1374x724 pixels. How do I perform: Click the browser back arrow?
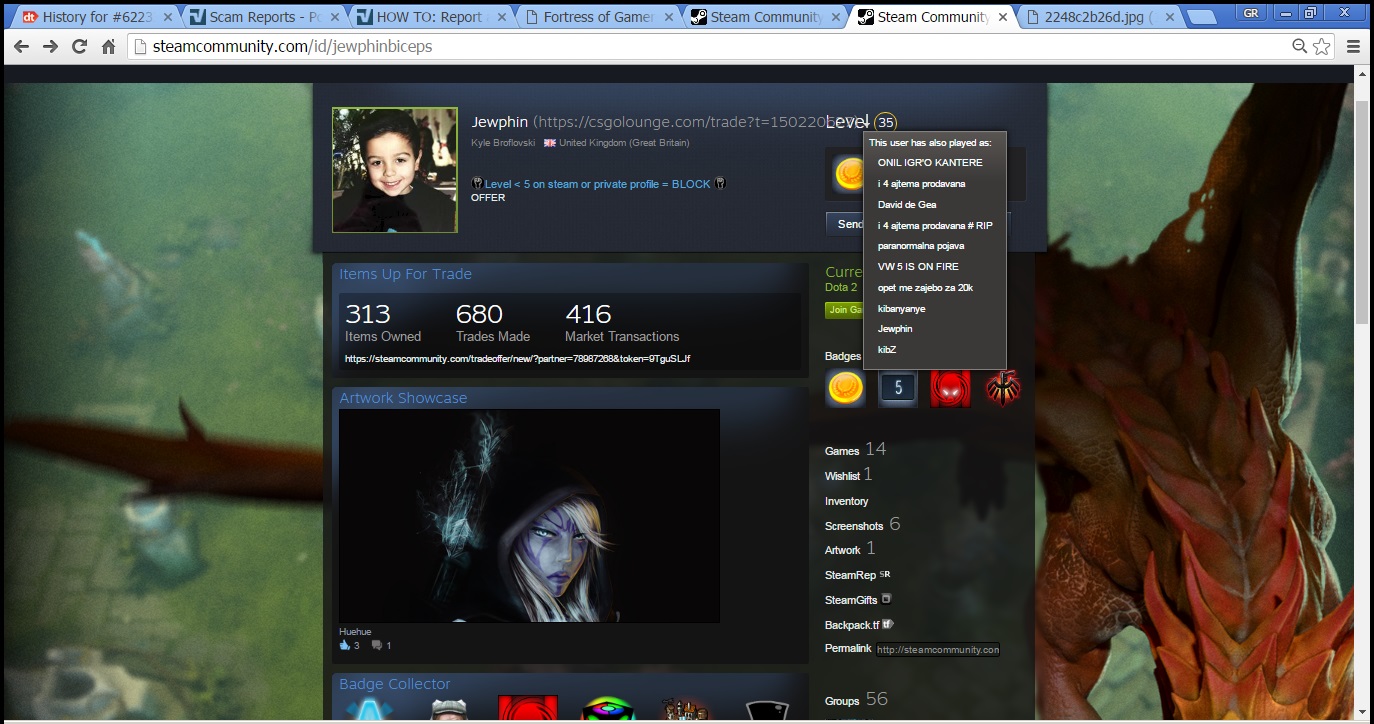[x=21, y=47]
